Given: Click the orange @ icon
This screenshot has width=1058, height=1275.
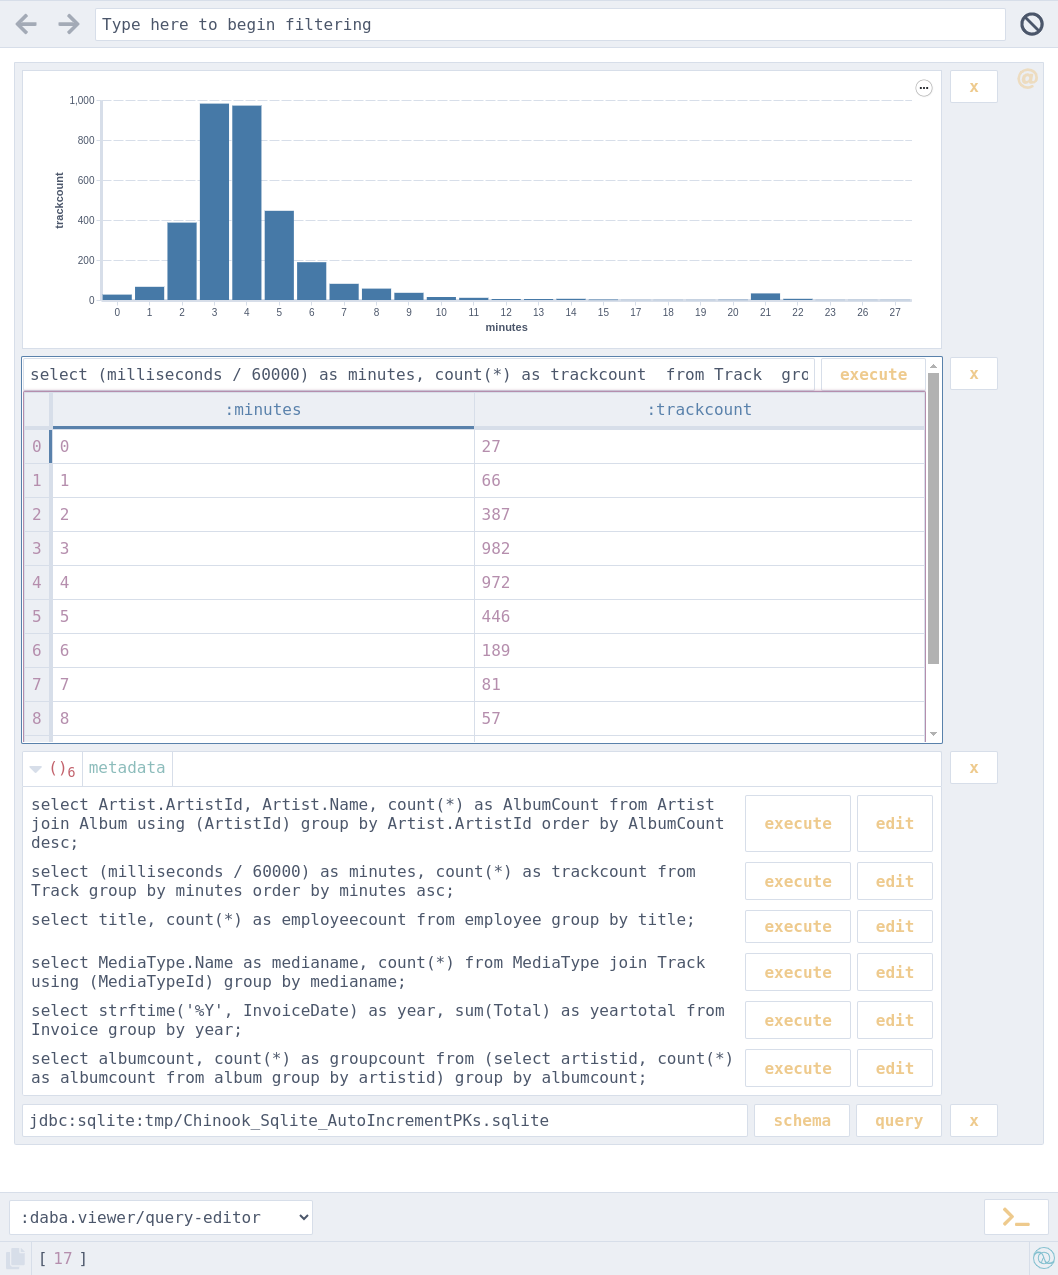Looking at the screenshot, I should 1027,78.
